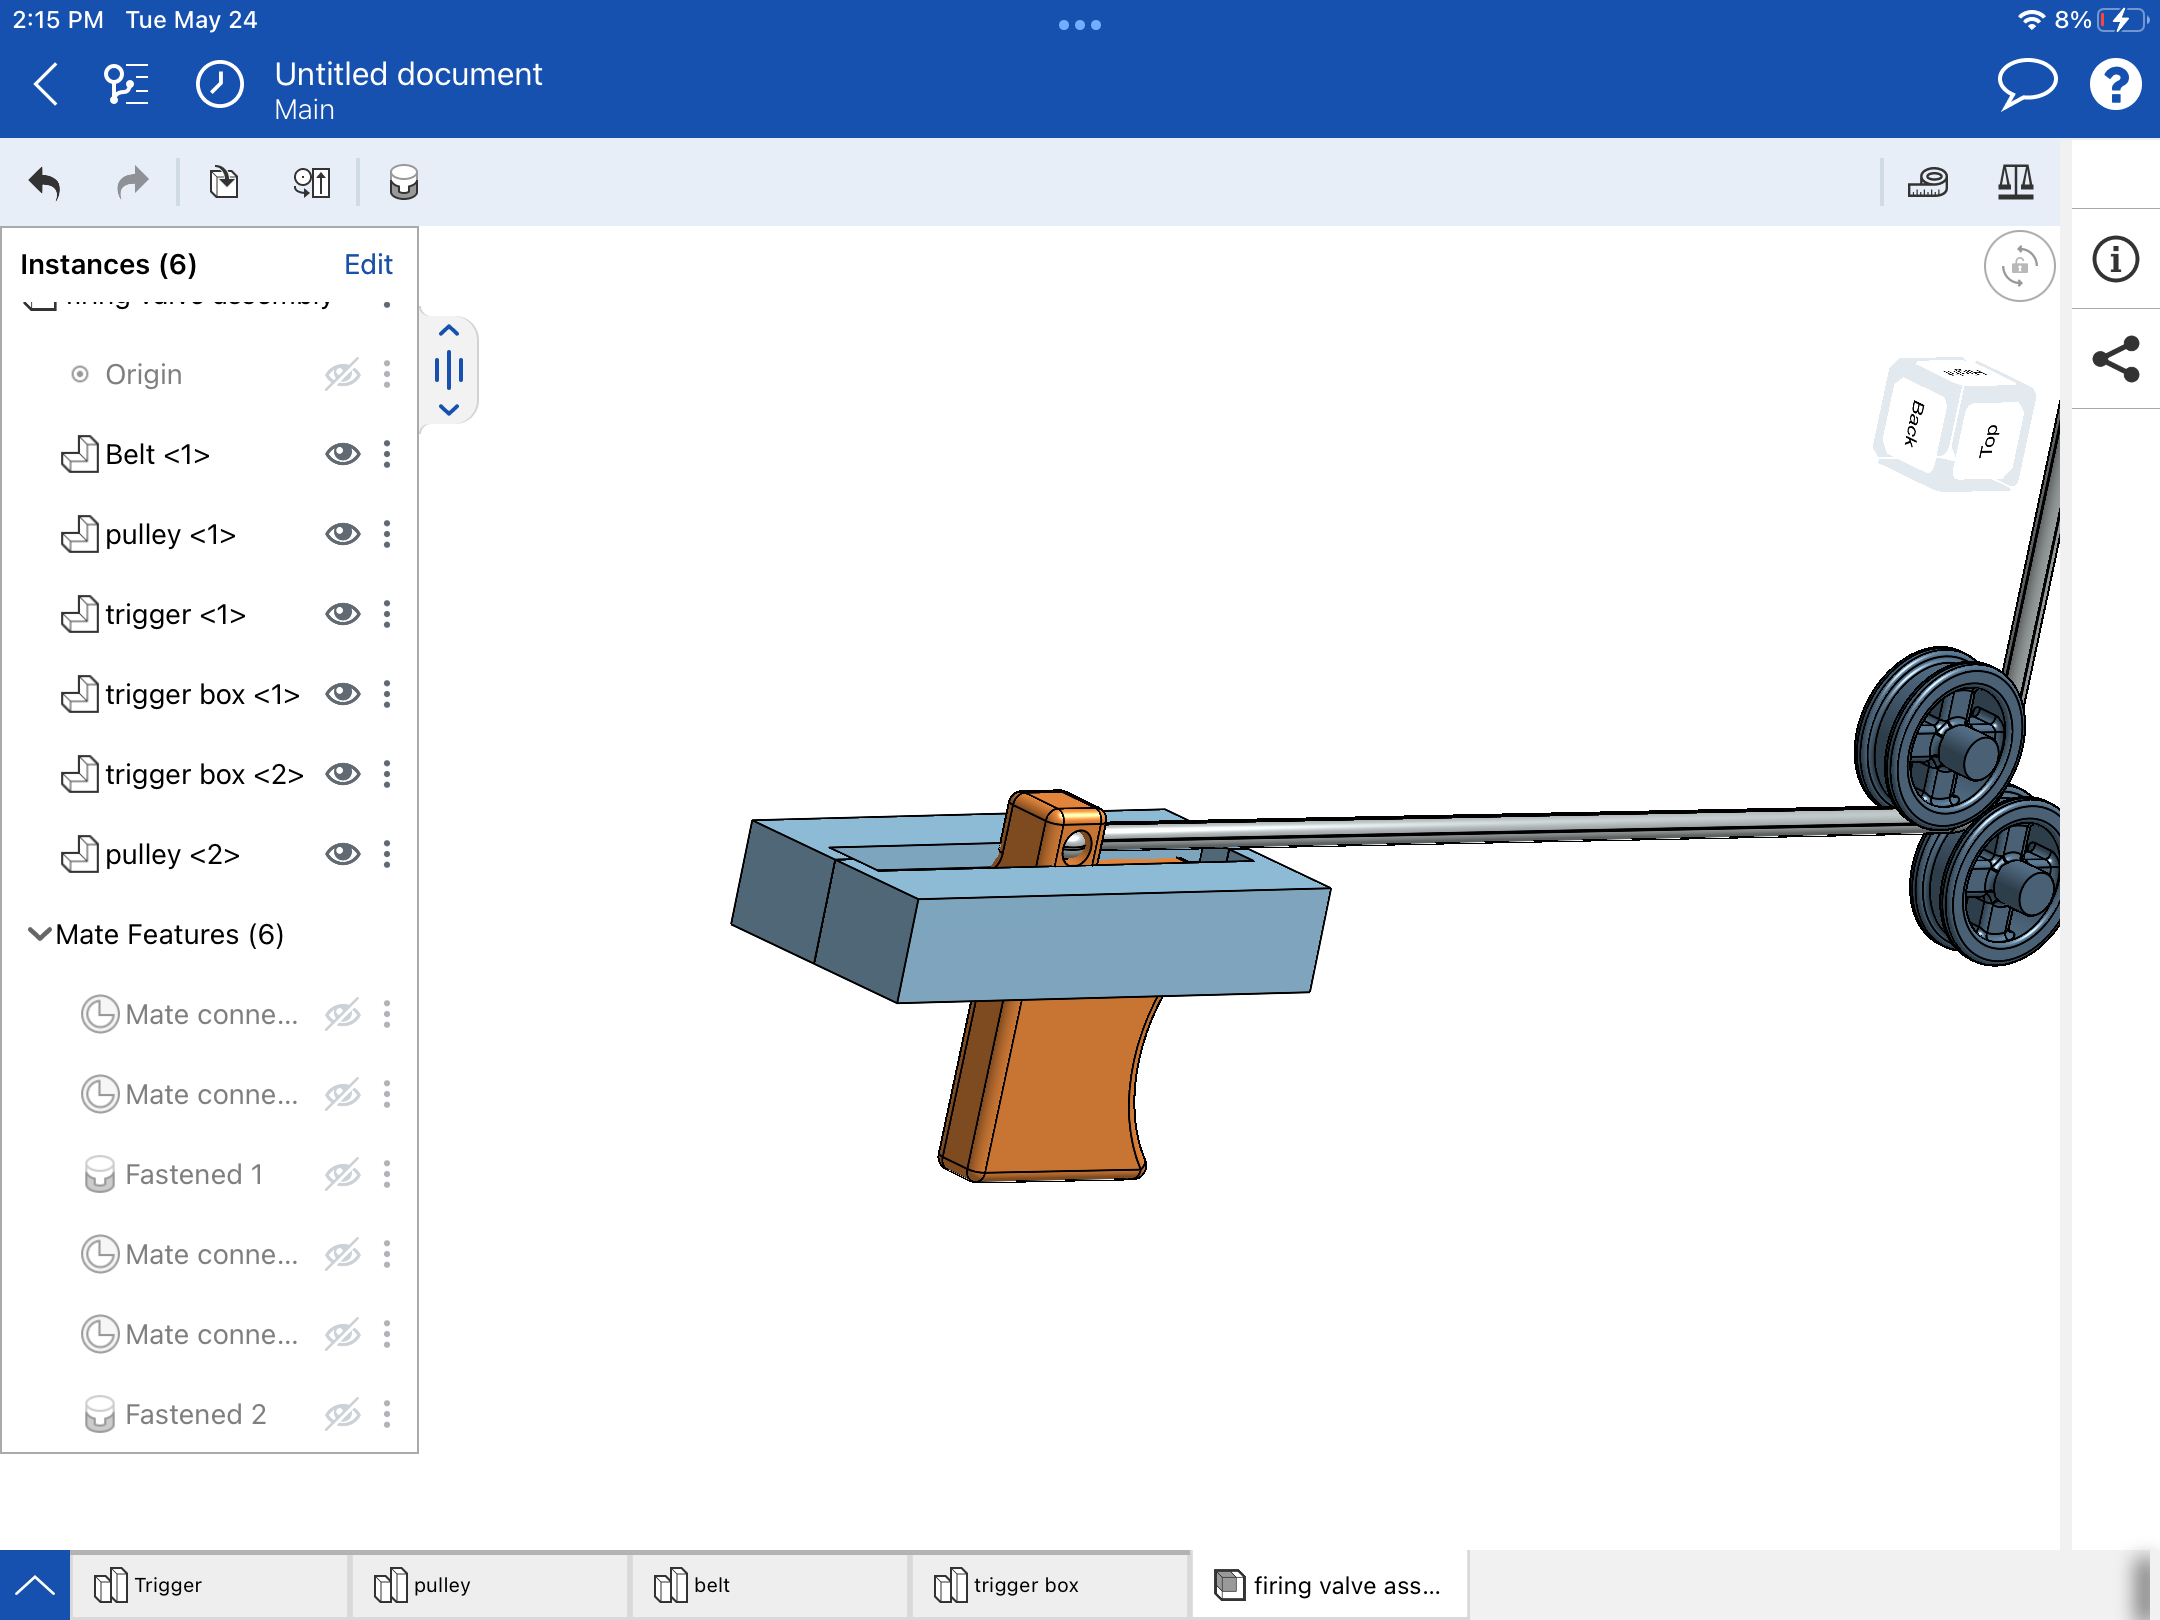The width and height of the screenshot is (2160, 1620).
Task: Tap the share icon
Action: click(2116, 359)
